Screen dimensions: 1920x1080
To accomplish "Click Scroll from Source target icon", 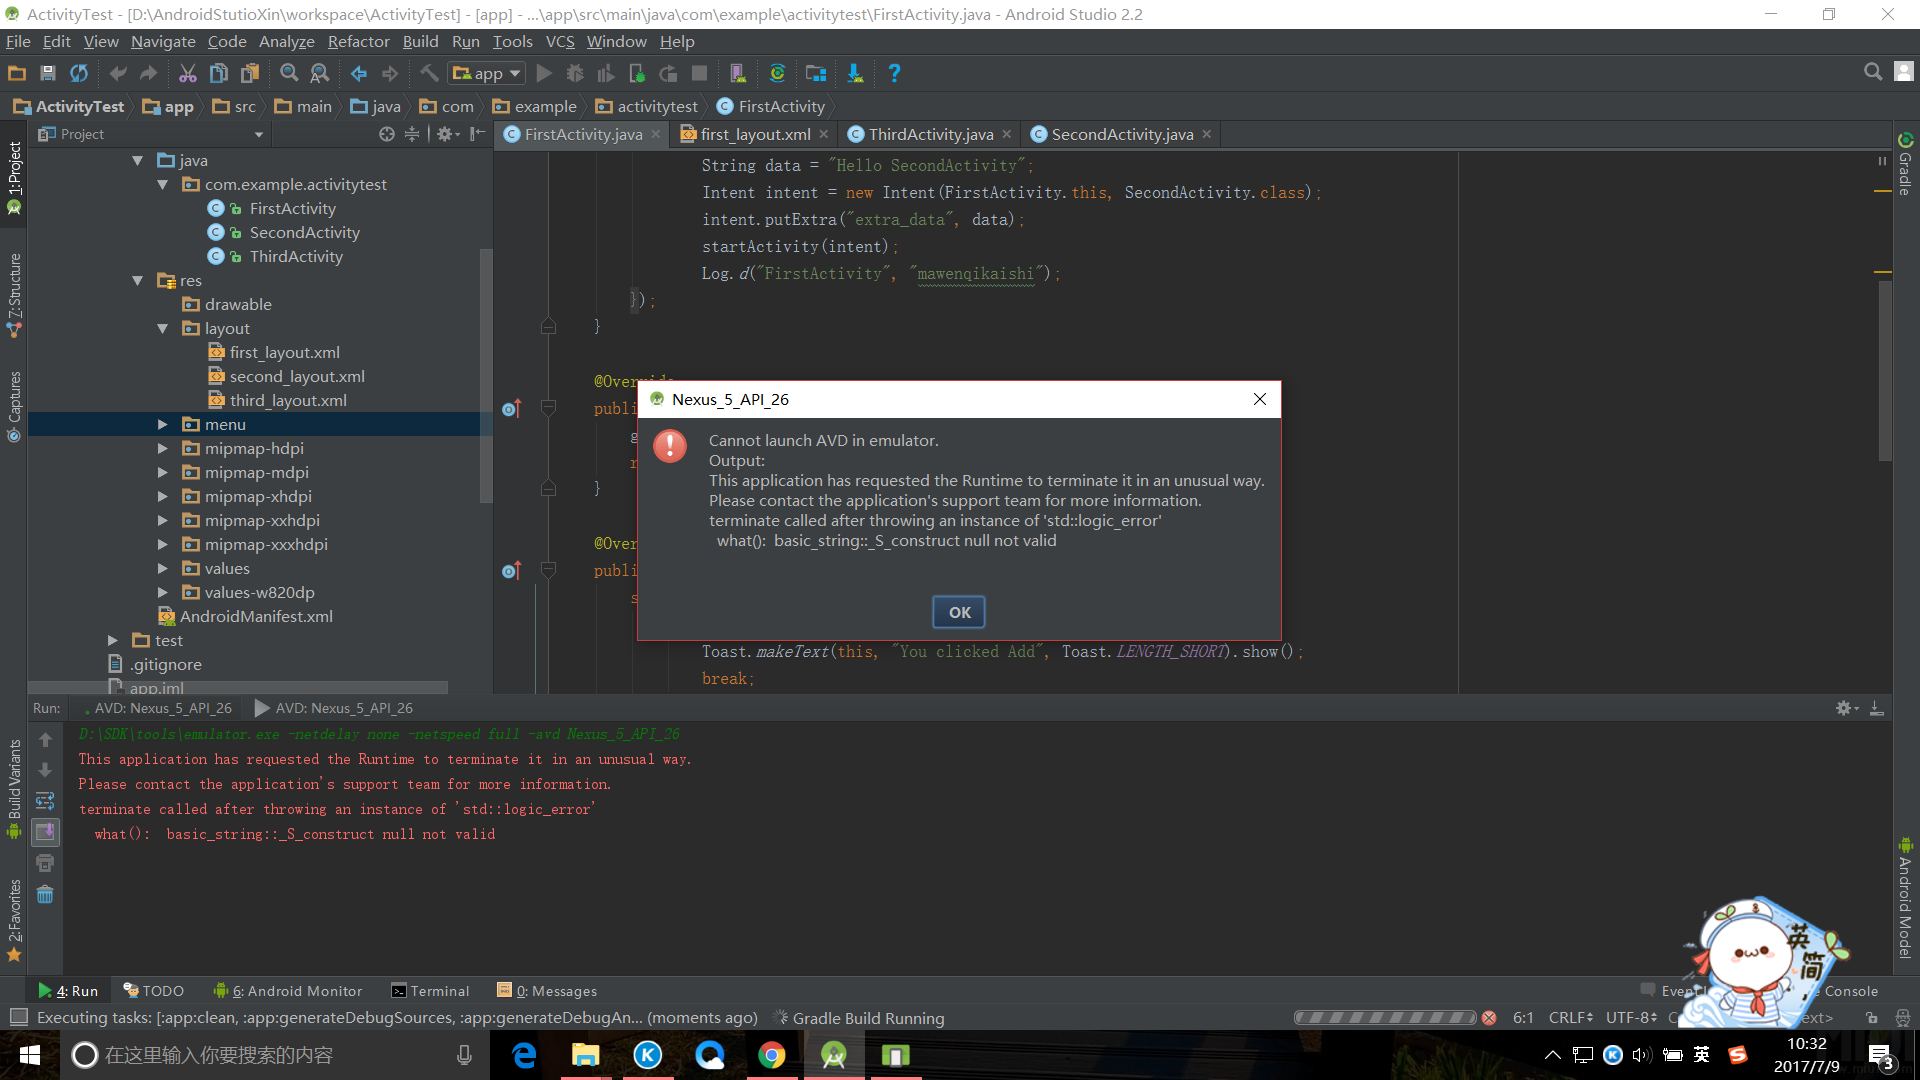I will tap(387, 134).
